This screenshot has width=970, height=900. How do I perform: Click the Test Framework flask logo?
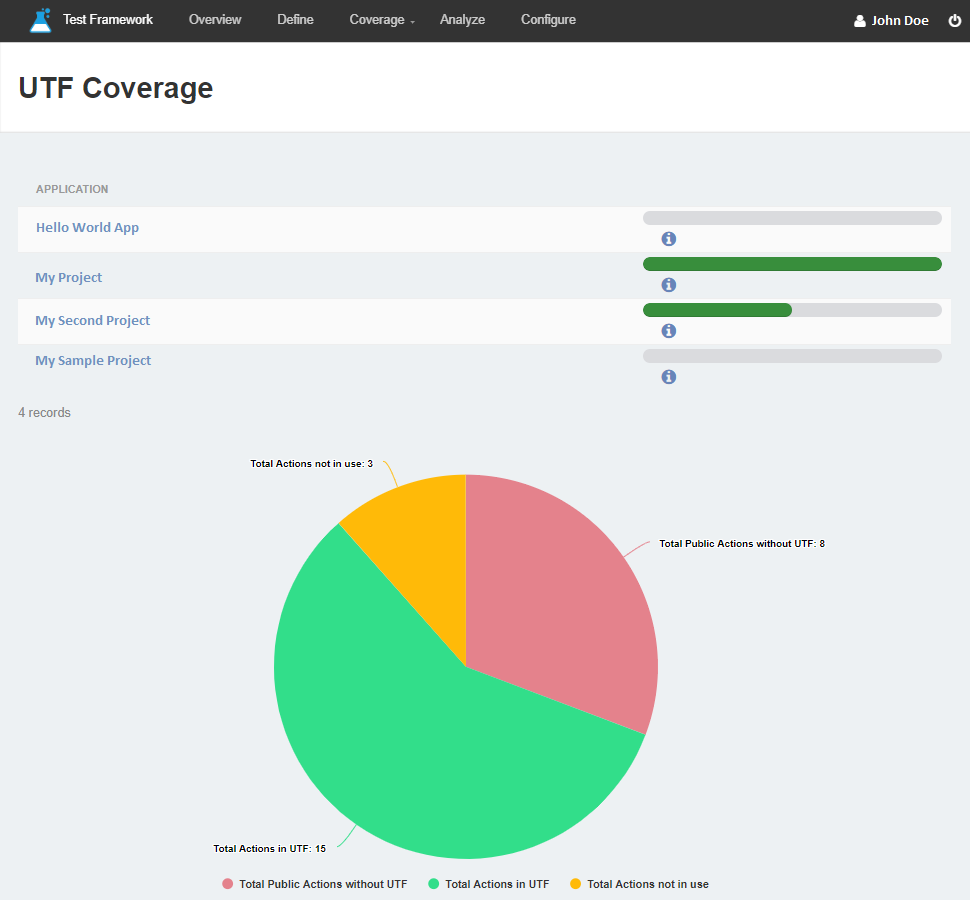[x=40, y=20]
